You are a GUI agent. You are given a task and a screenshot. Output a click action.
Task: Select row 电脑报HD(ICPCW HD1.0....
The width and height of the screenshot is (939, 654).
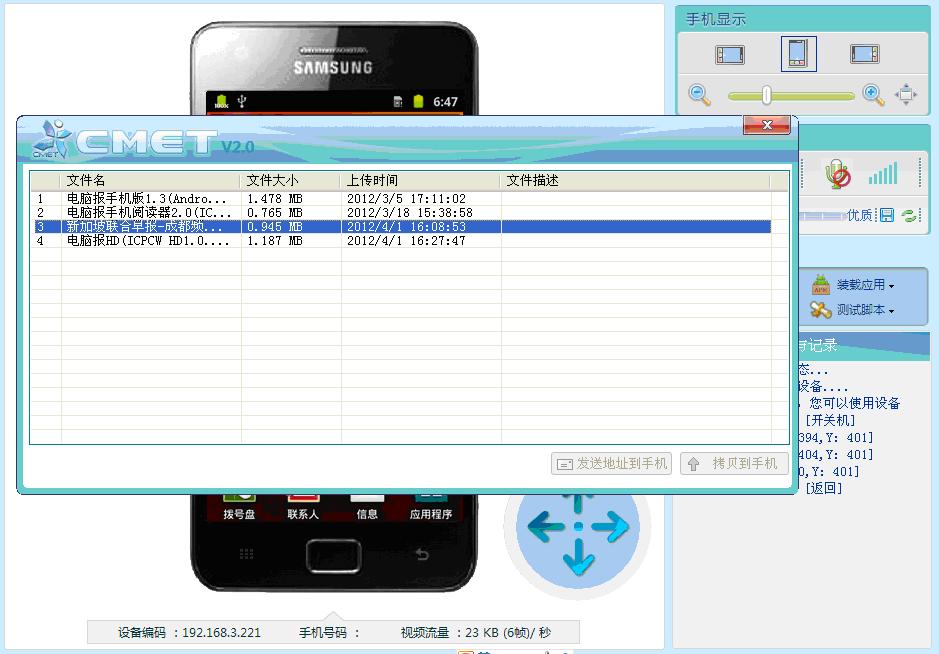tap(400, 241)
